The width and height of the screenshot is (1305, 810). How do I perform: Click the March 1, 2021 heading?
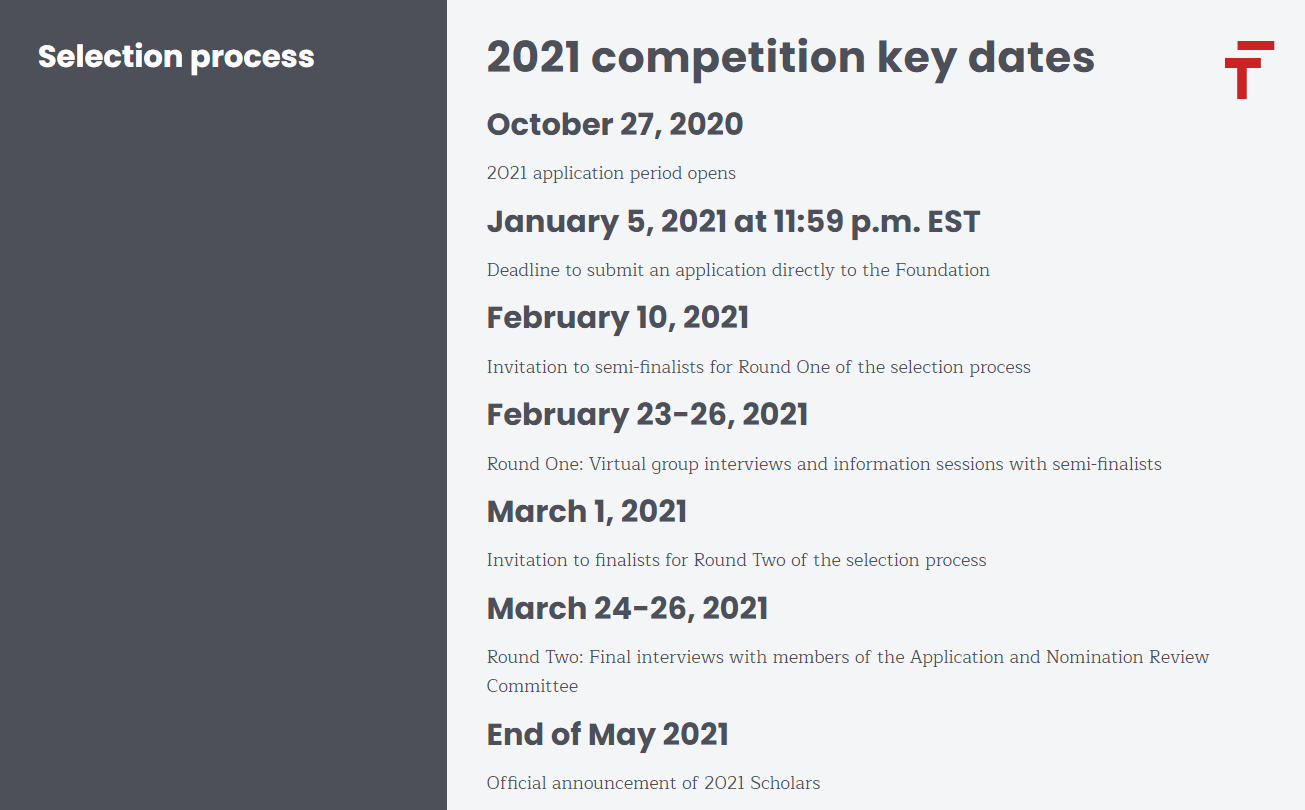coord(587,512)
